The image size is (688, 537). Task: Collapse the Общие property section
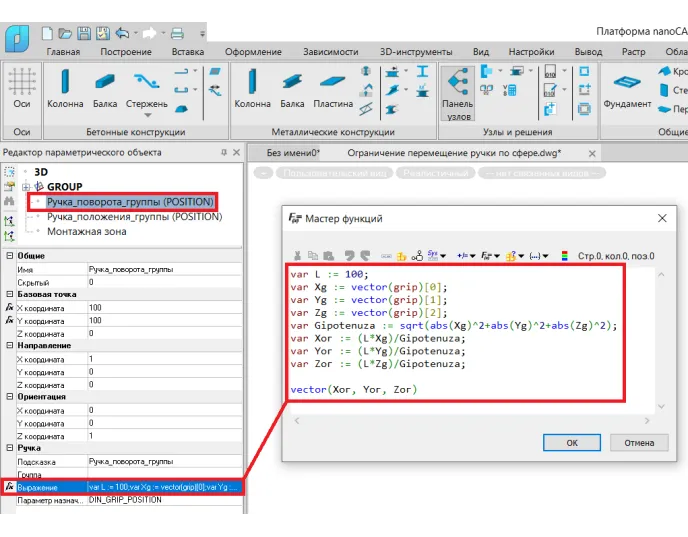click(x=10, y=255)
